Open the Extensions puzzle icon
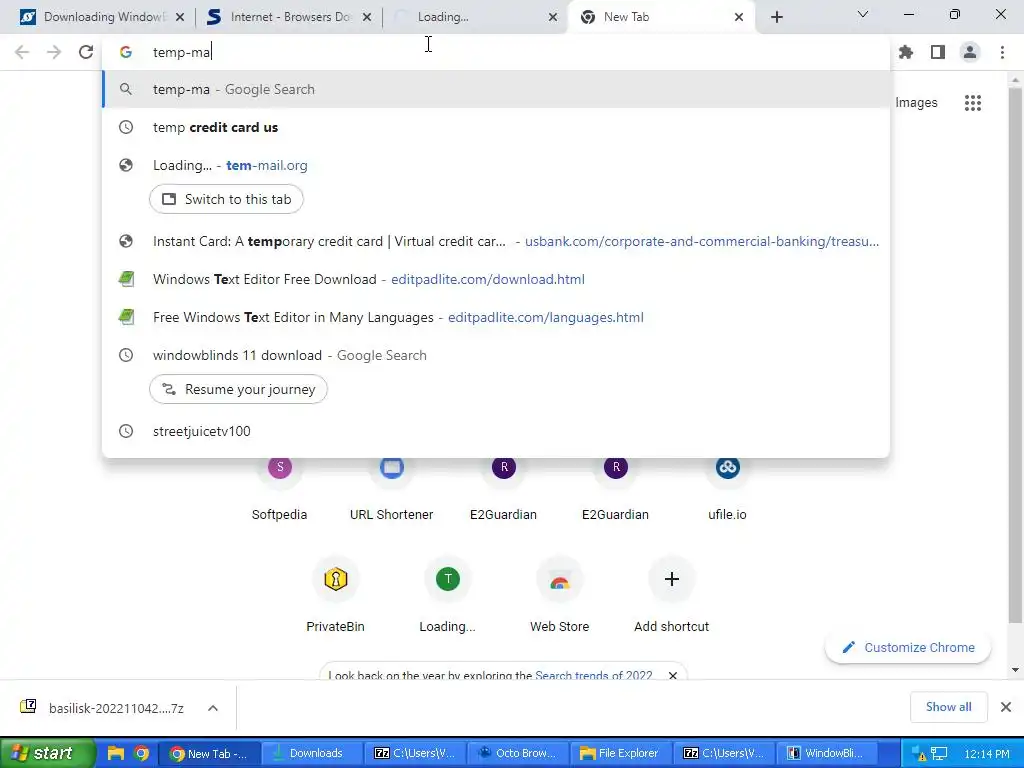Screen dimensions: 1024x768 coord(906,52)
